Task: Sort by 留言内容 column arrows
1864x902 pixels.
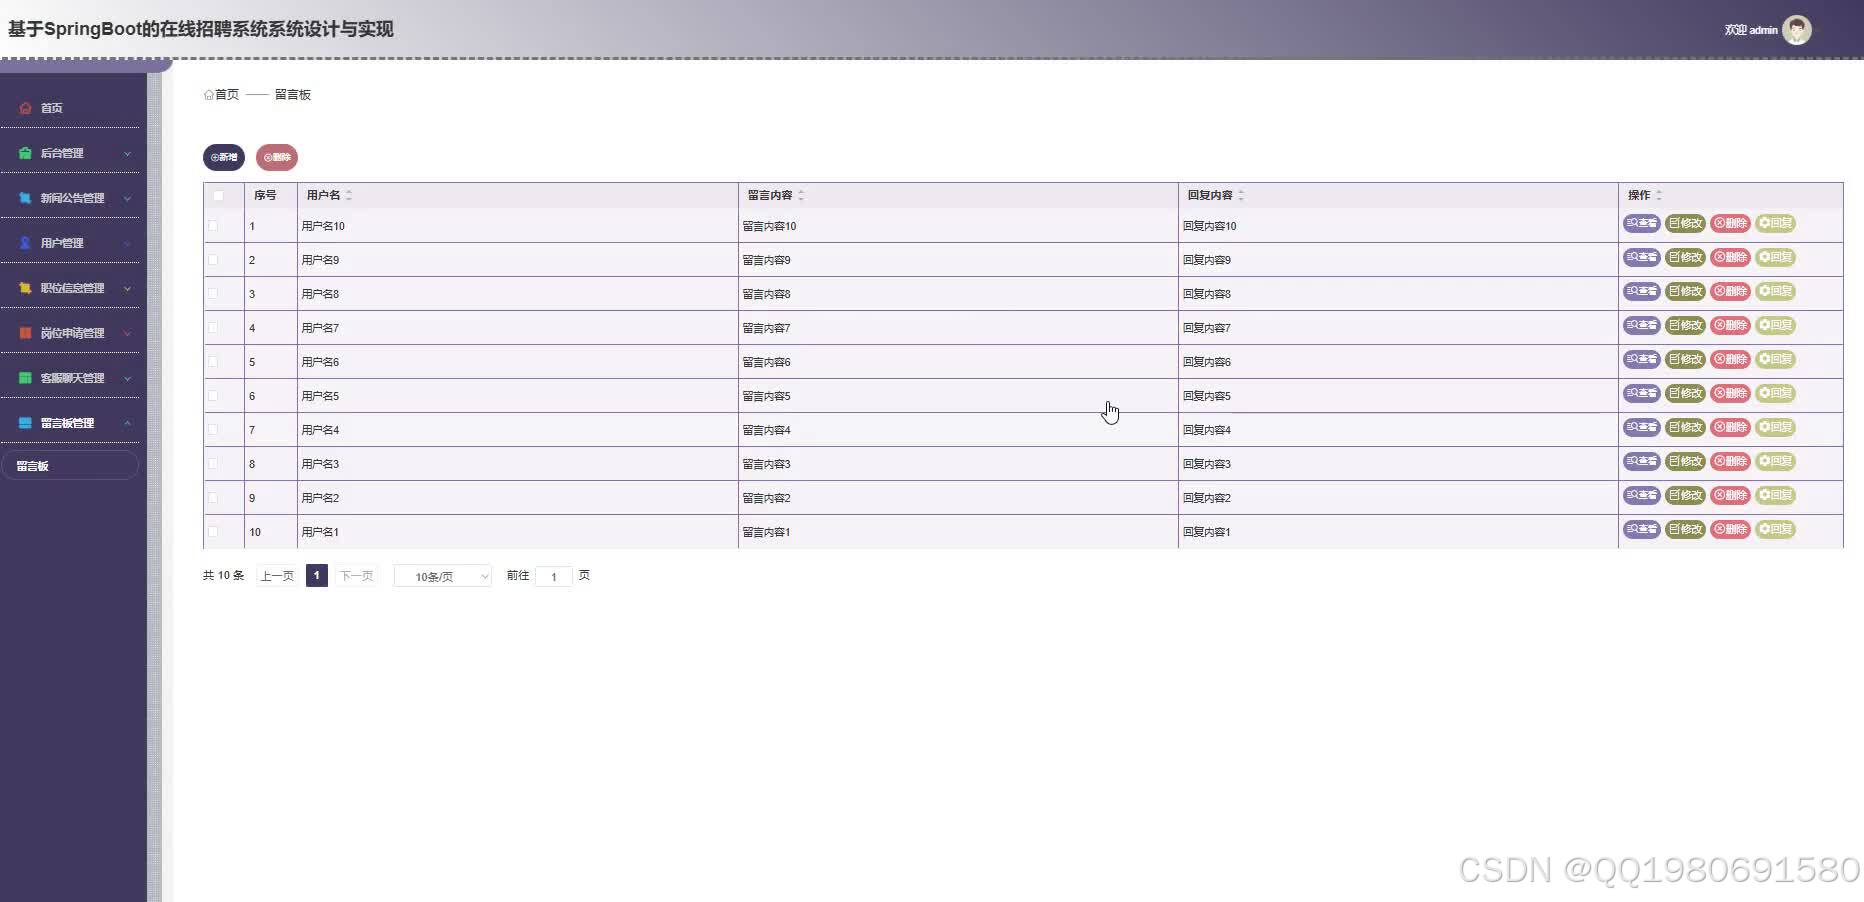Action: point(801,196)
